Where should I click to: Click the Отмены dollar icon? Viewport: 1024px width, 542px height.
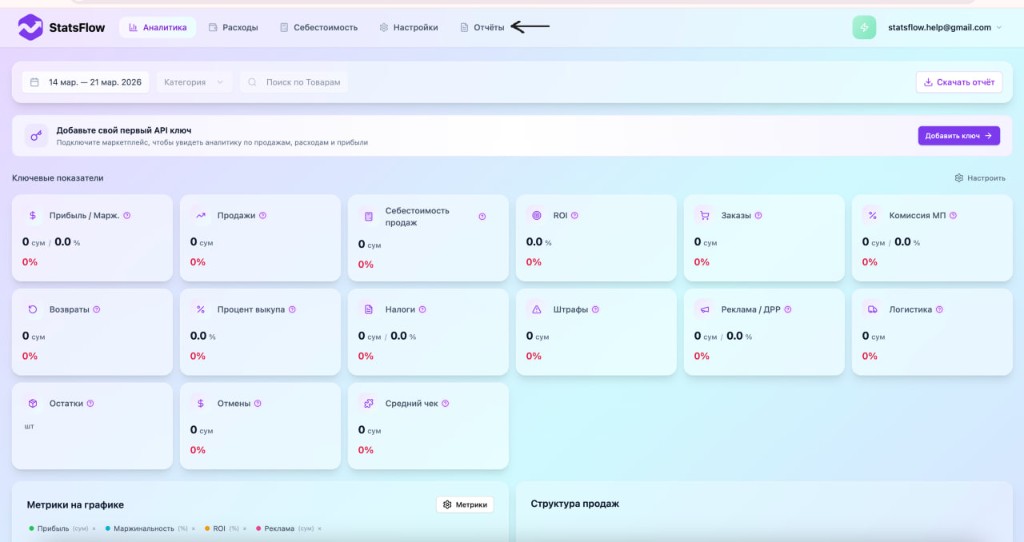[200, 404]
